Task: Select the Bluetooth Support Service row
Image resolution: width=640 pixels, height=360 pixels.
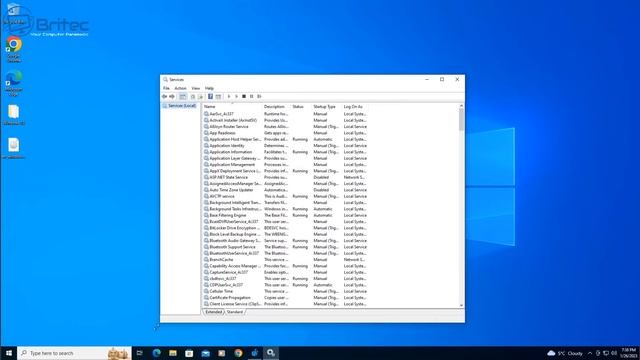Action: pyautogui.click(x=285, y=247)
